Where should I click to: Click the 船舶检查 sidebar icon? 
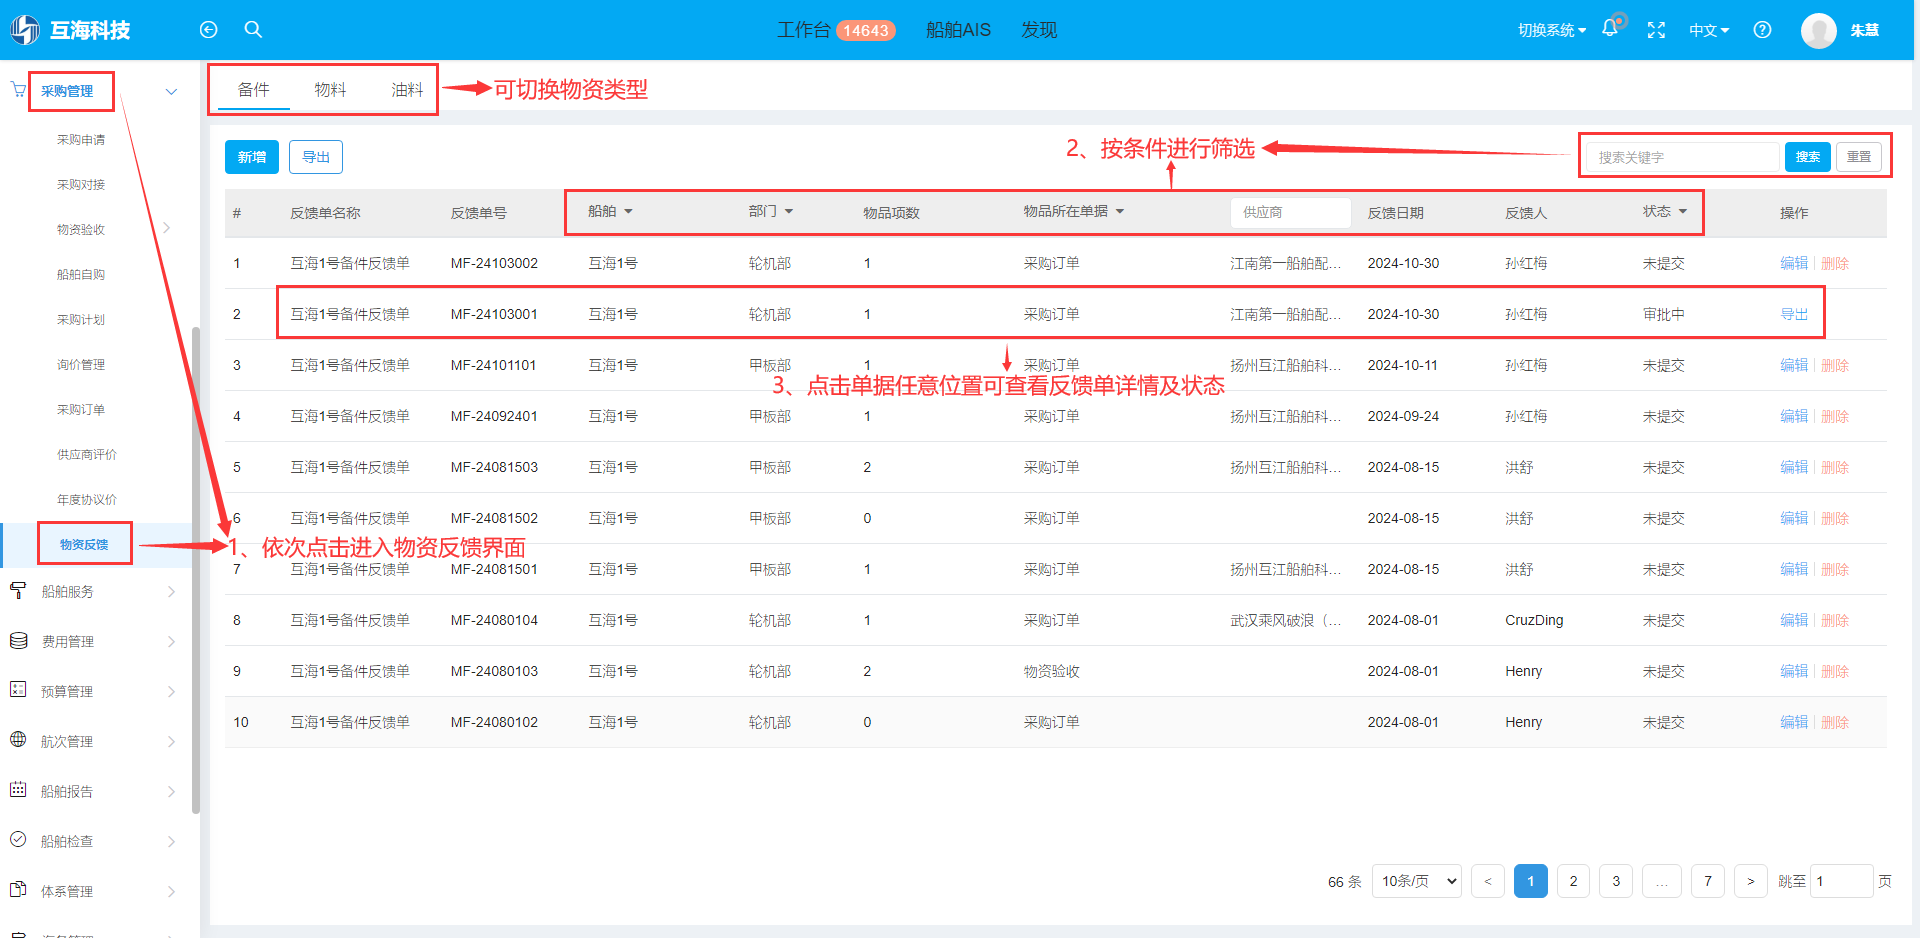click(x=18, y=840)
